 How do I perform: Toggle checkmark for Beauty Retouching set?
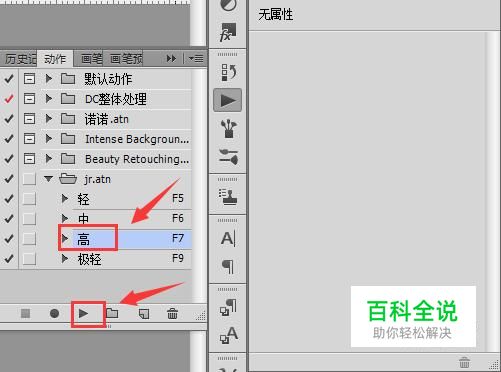click(9, 159)
